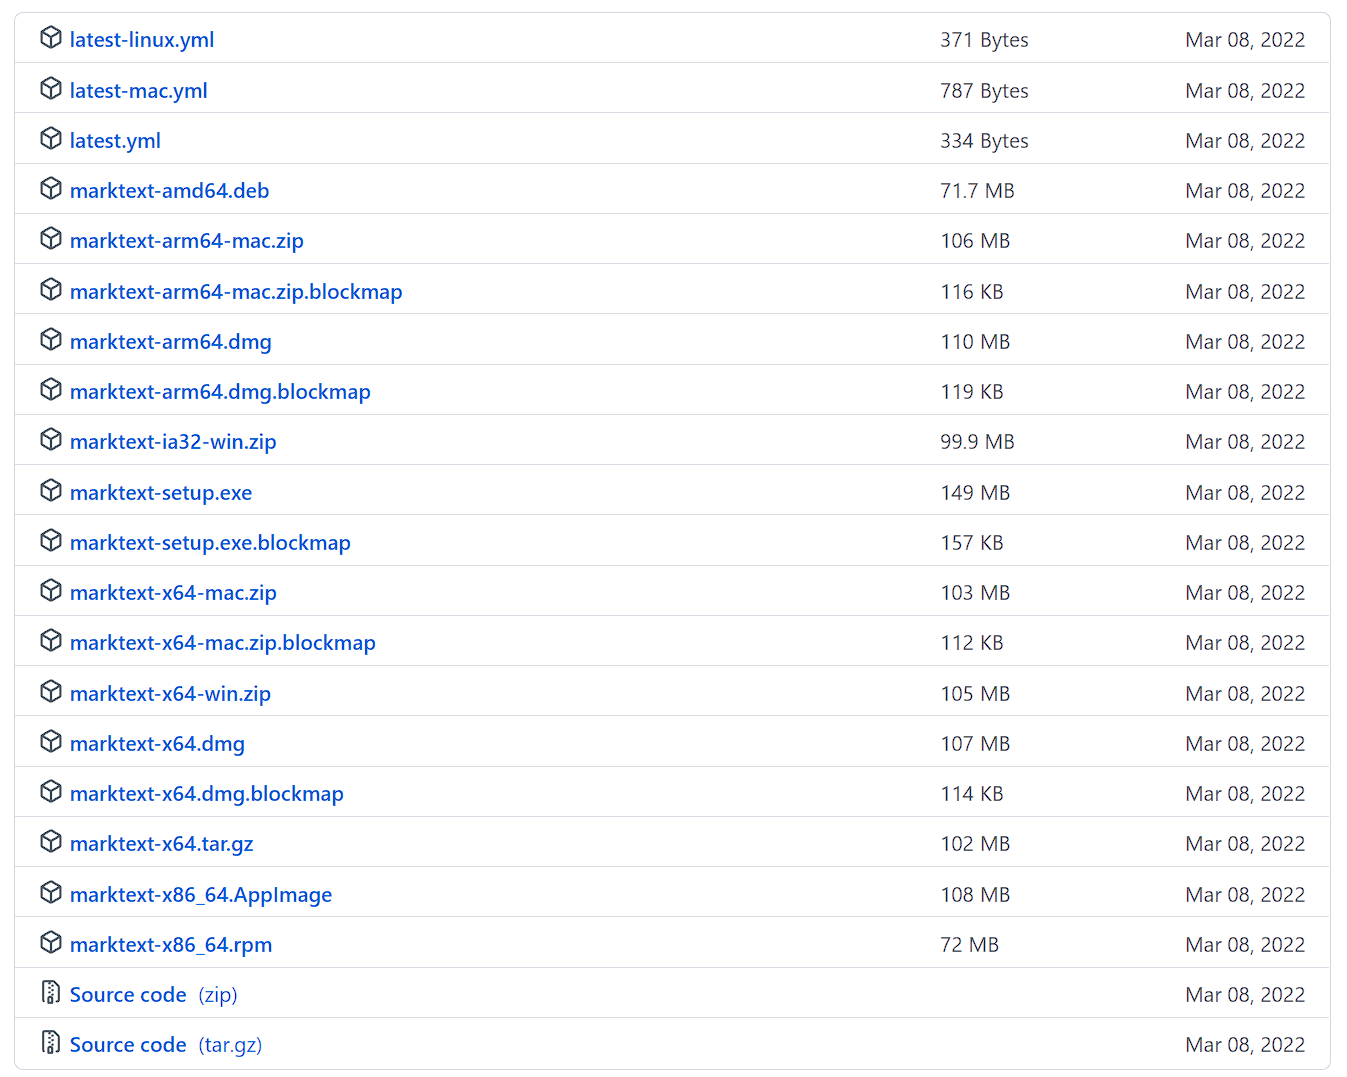Open marktext-setup.exe.blockmap link
This screenshot has height=1077, width=1347.
pos(210,543)
